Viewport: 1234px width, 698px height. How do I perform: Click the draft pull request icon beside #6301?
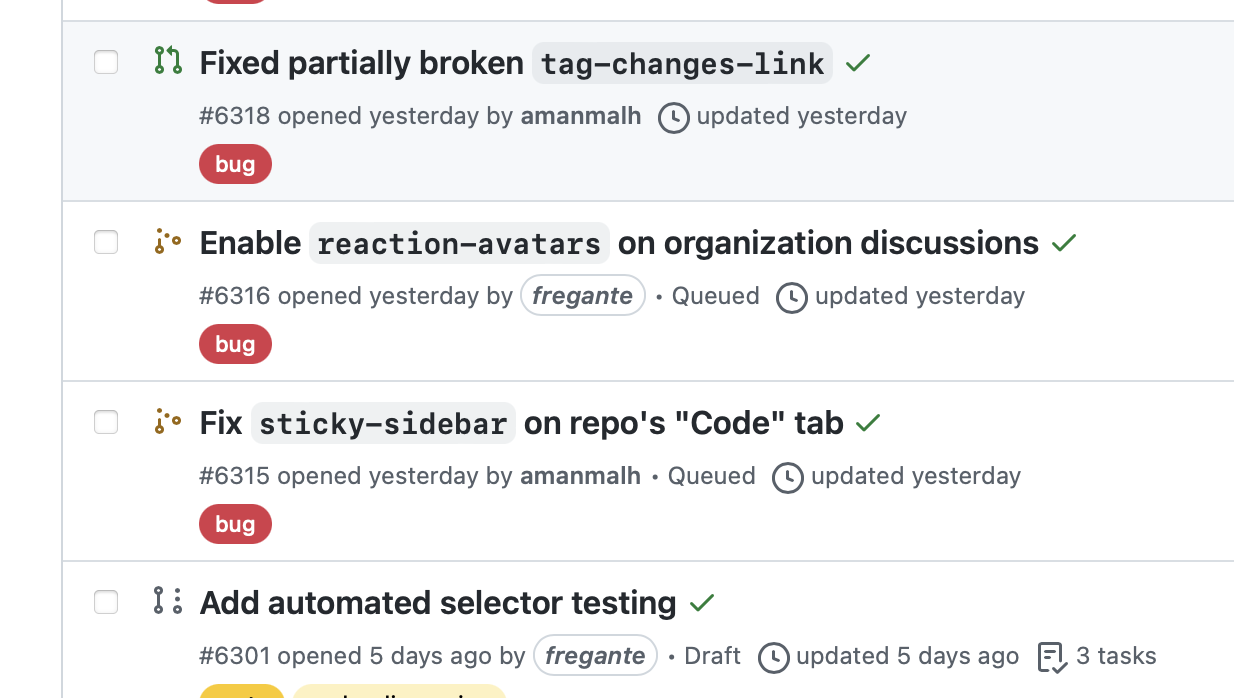pos(168,602)
